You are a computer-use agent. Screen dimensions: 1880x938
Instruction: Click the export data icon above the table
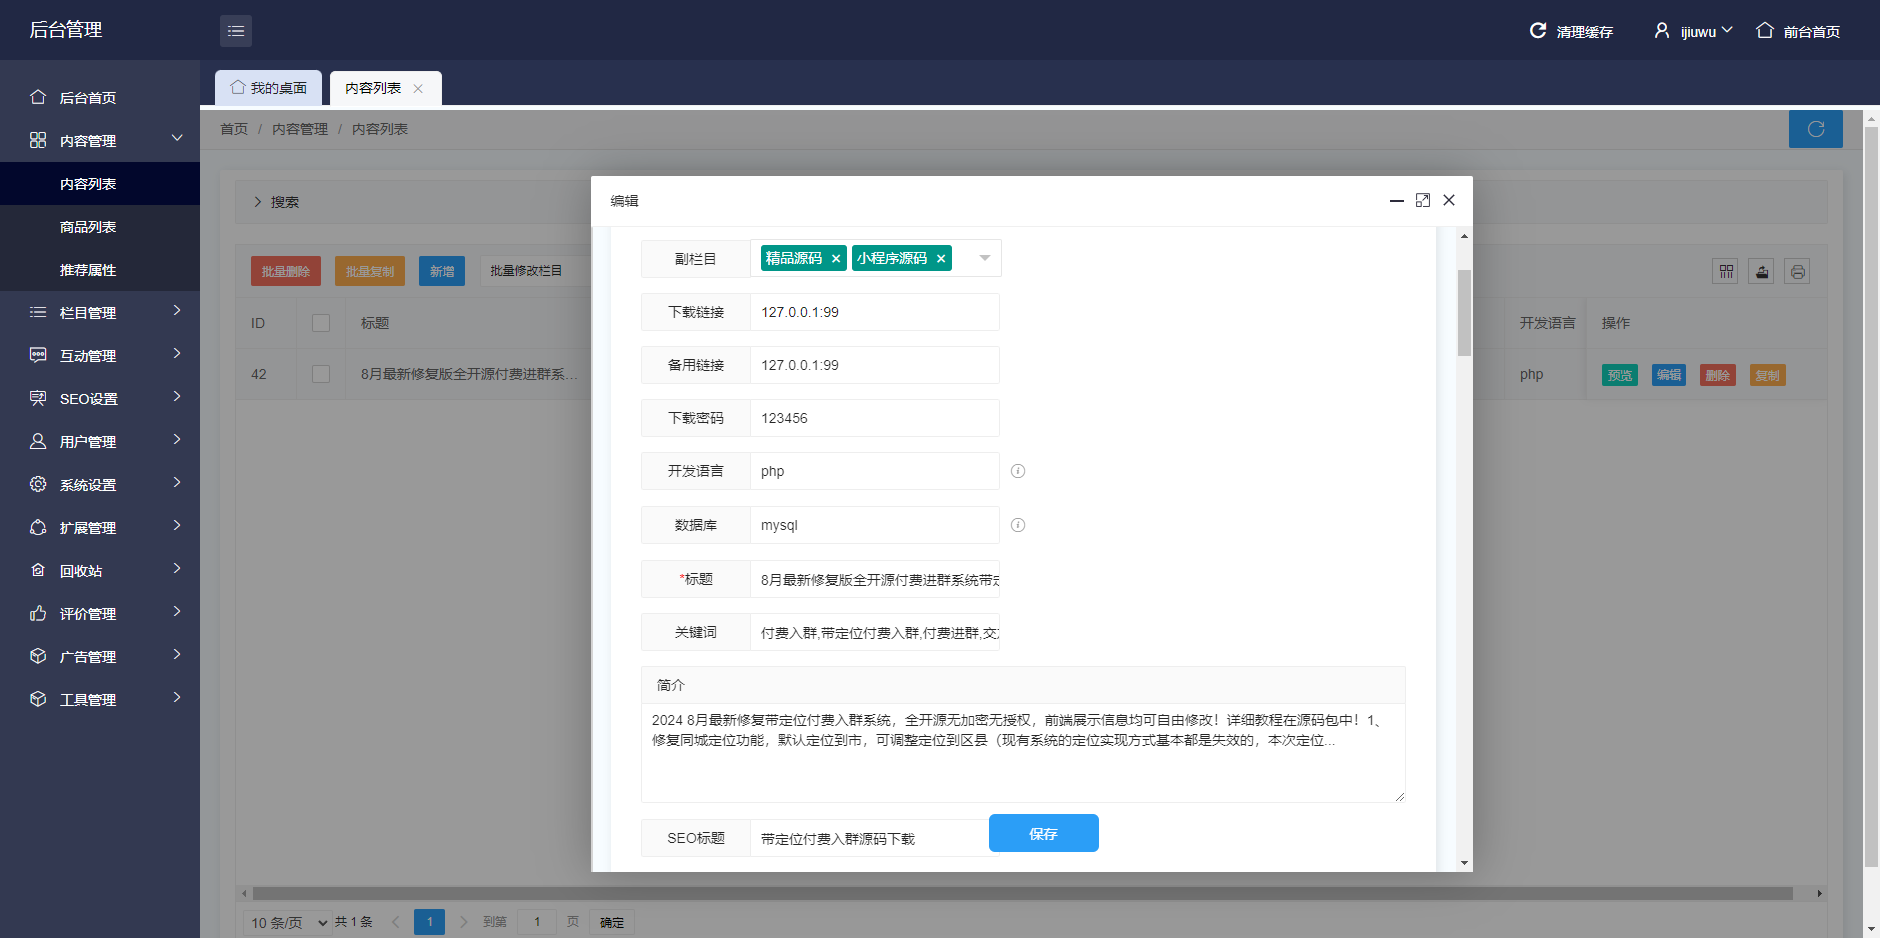[x=1761, y=271]
